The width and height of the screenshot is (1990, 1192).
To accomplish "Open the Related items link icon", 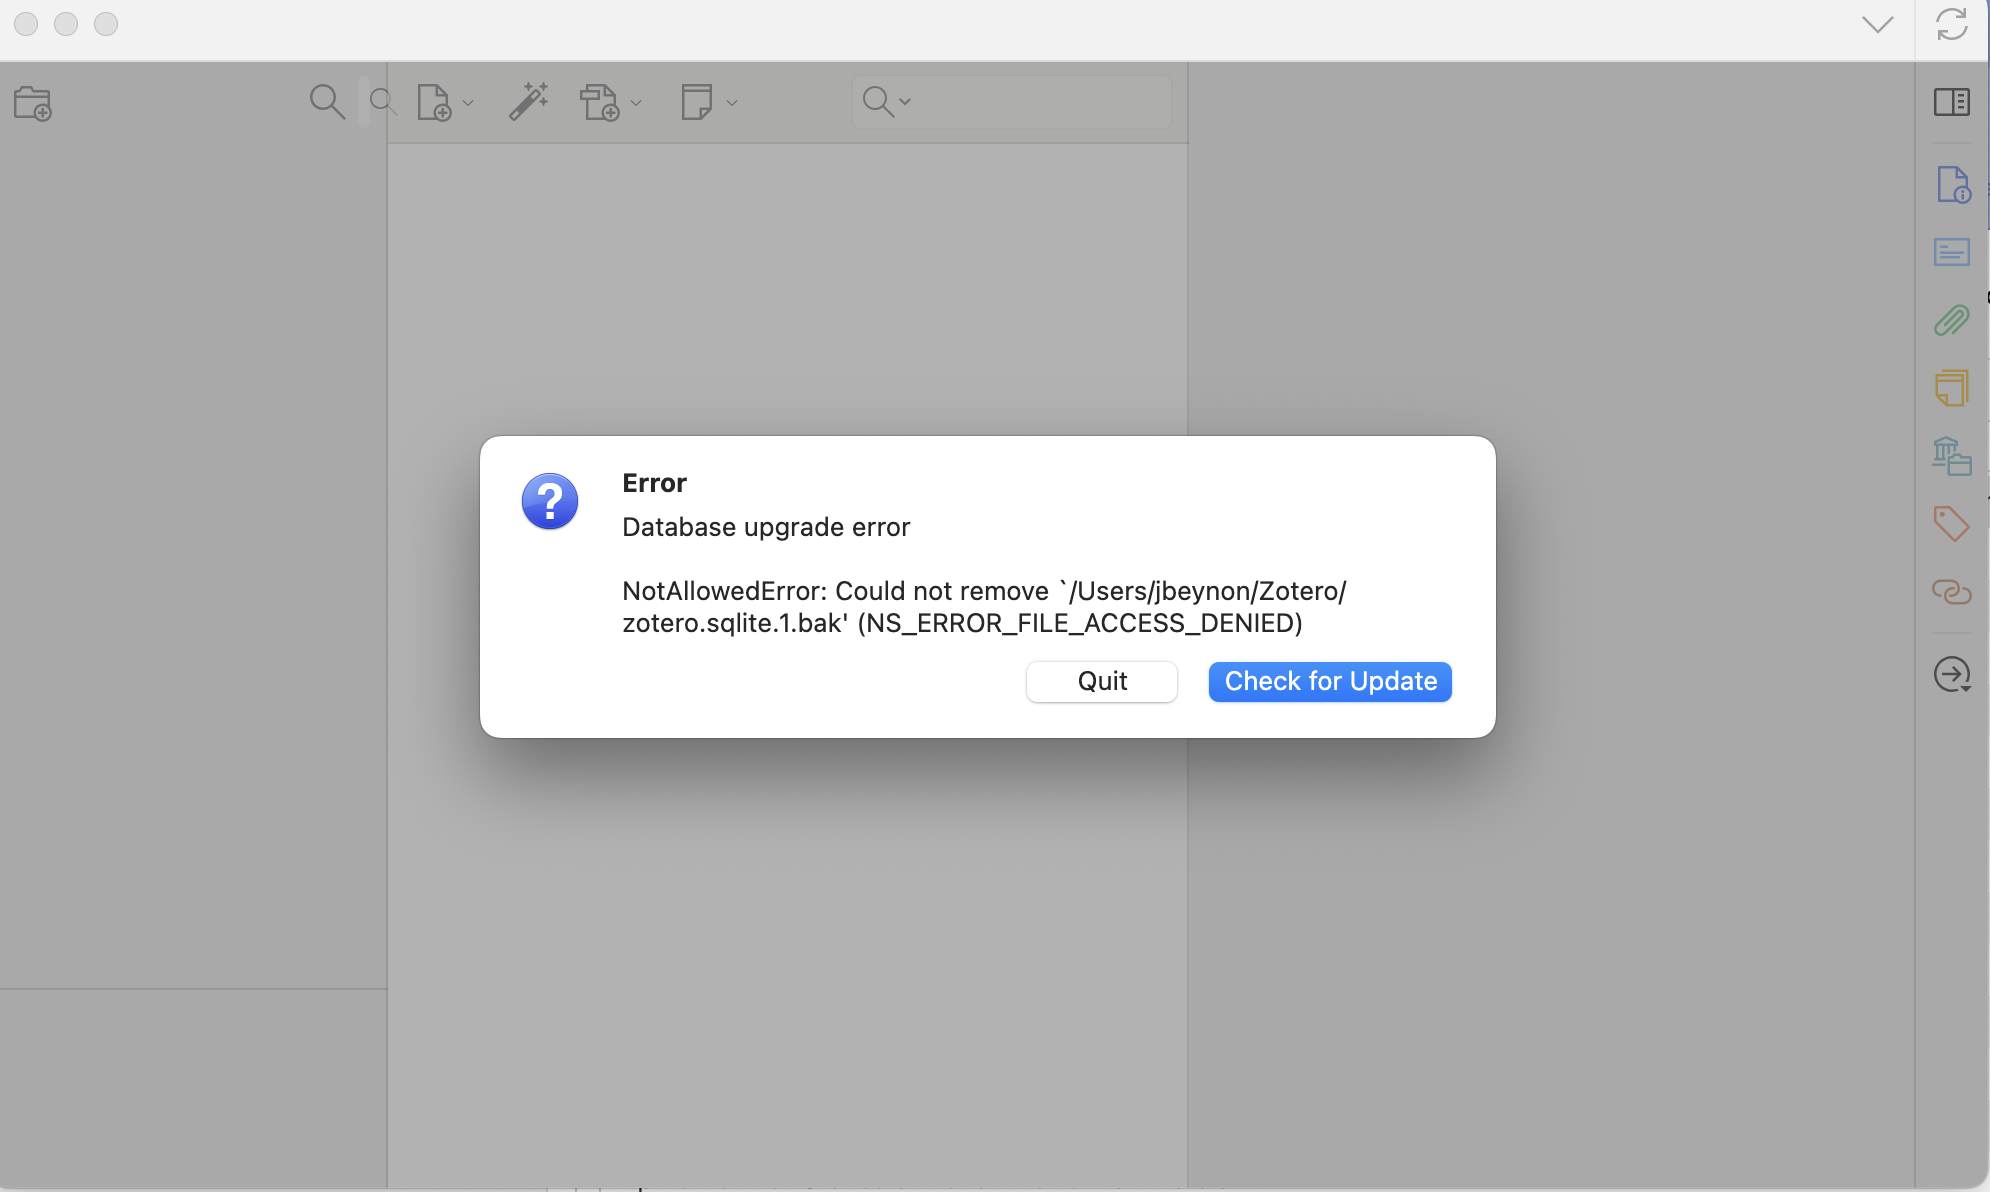I will click(1952, 592).
